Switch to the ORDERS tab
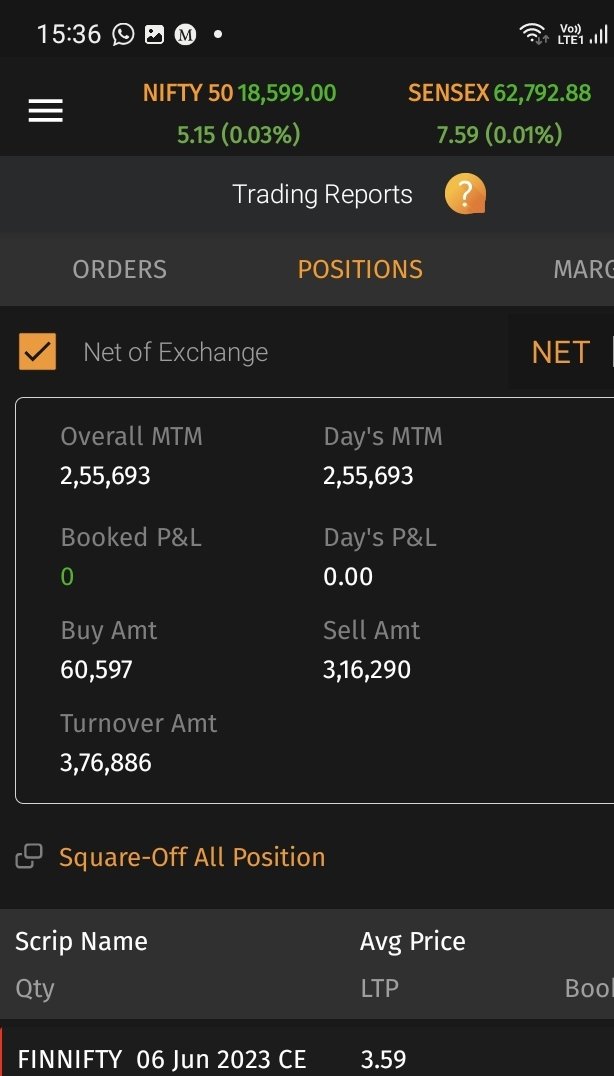This screenshot has height=1076, width=614. pos(119,269)
